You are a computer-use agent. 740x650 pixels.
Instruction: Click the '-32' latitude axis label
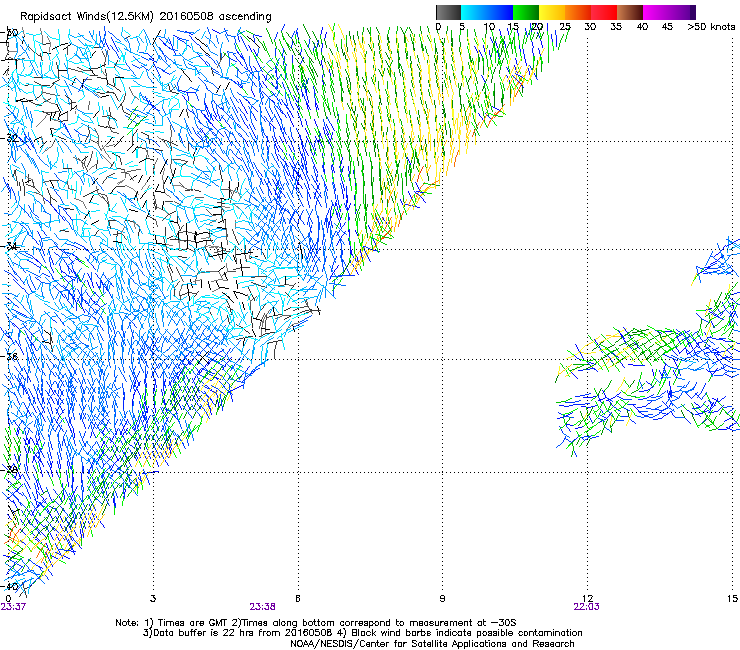[x=9, y=138]
